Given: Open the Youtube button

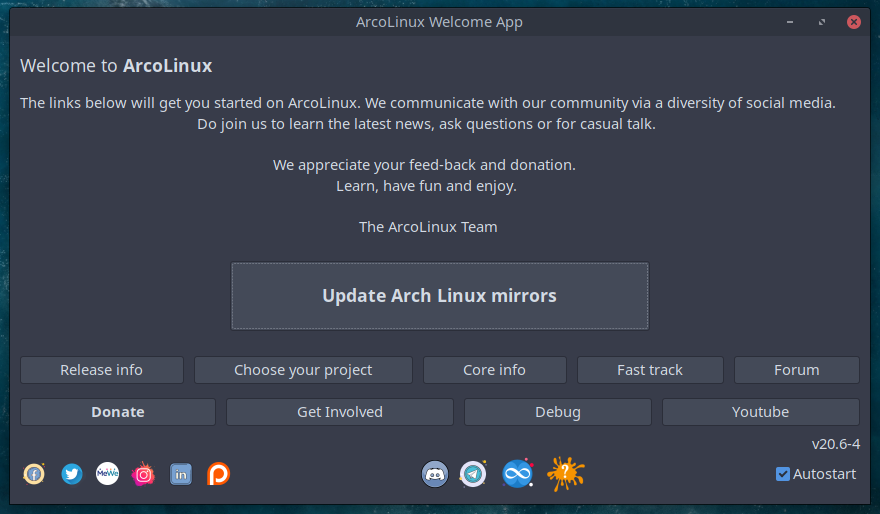Looking at the screenshot, I should click(760, 412).
